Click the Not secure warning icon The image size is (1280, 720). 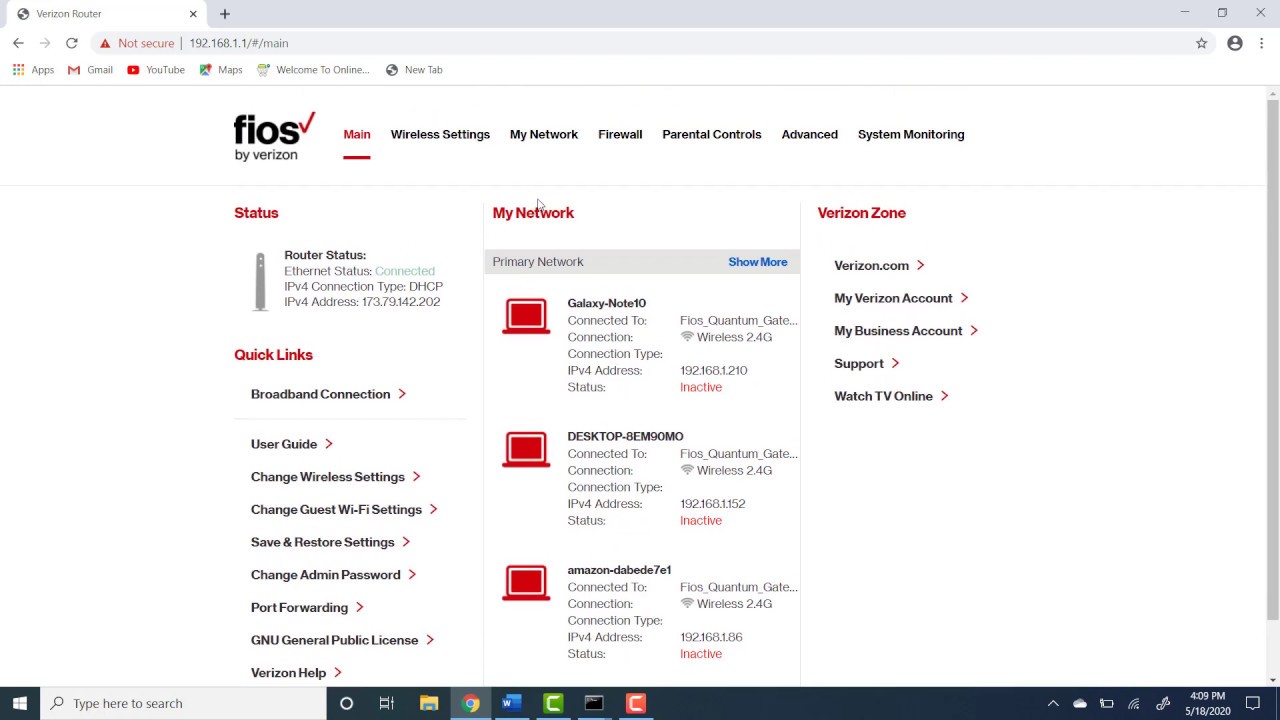pos(105,43)
